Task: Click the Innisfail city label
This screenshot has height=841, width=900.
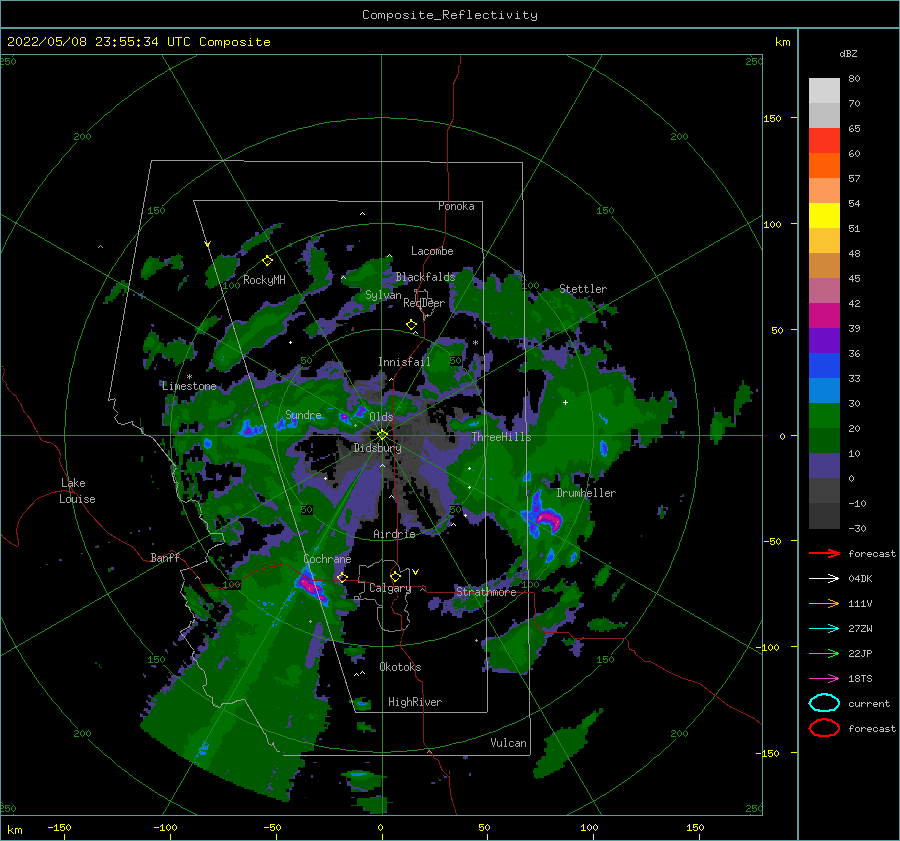Action: click(404, 362)
